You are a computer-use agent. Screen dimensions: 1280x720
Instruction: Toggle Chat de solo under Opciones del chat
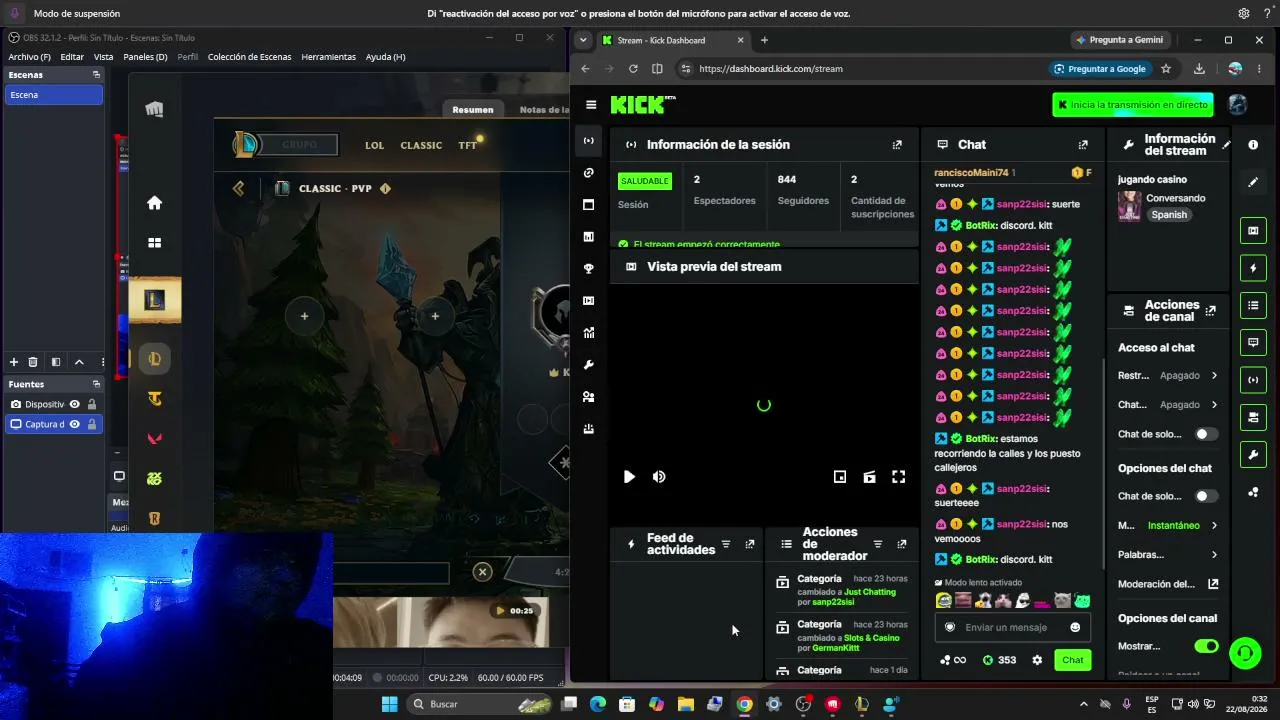(x=1206, y=496)
